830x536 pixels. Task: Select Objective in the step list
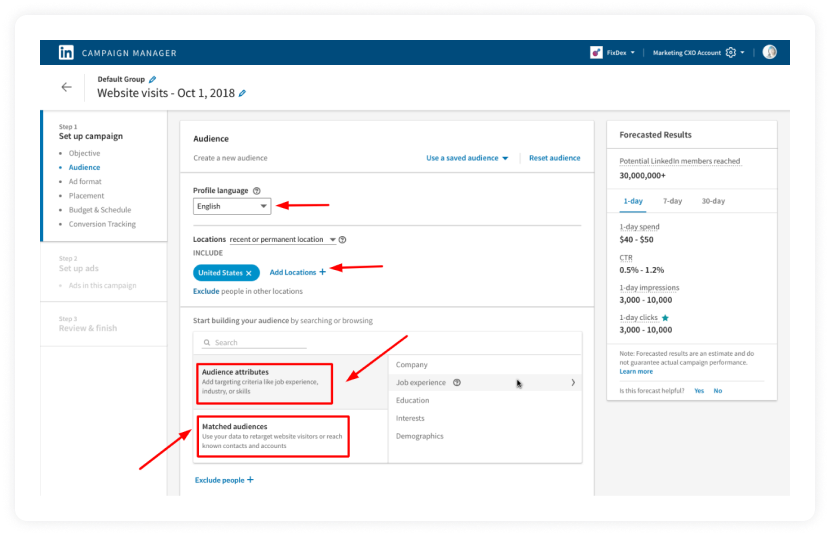(x=84, y=153)
